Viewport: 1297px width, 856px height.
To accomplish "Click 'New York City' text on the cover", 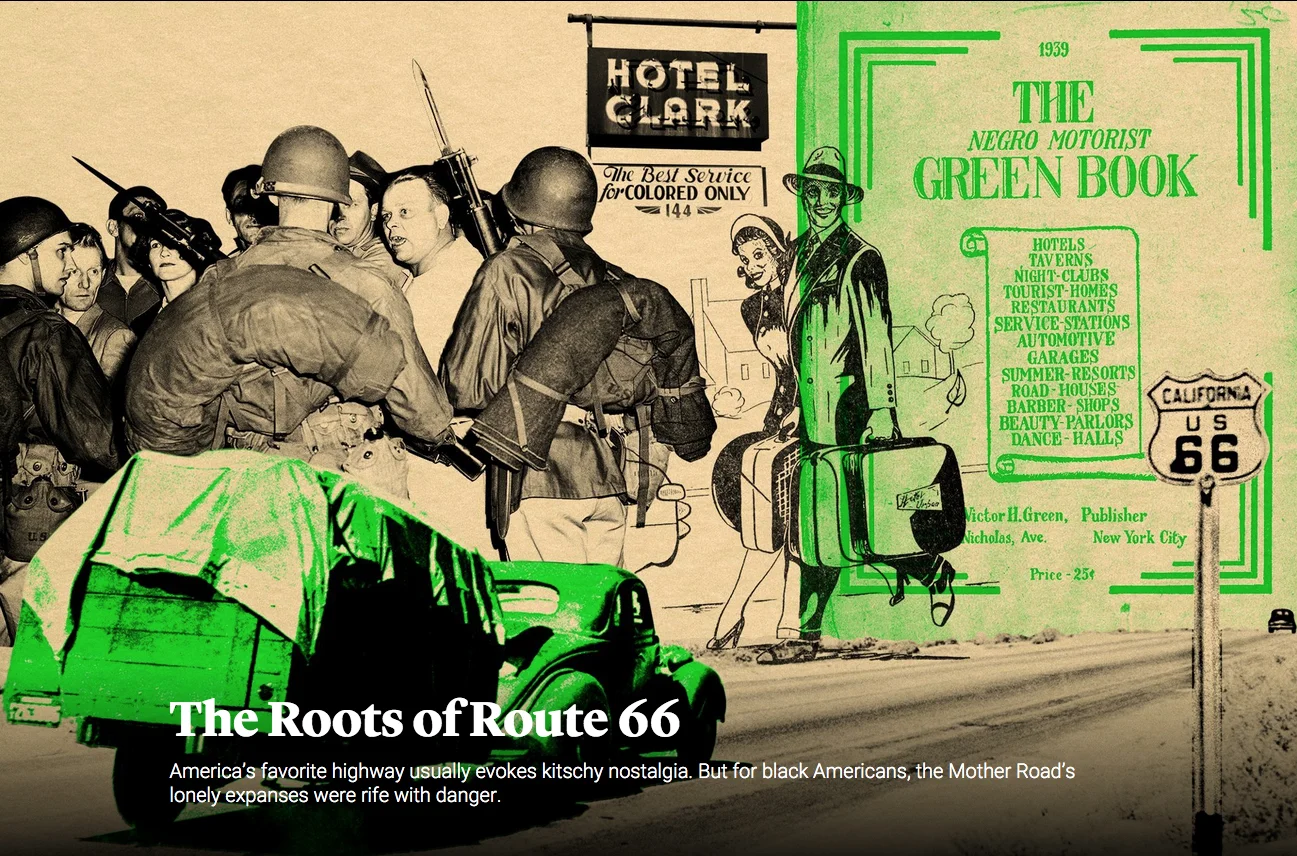I will coord(1139,538).
